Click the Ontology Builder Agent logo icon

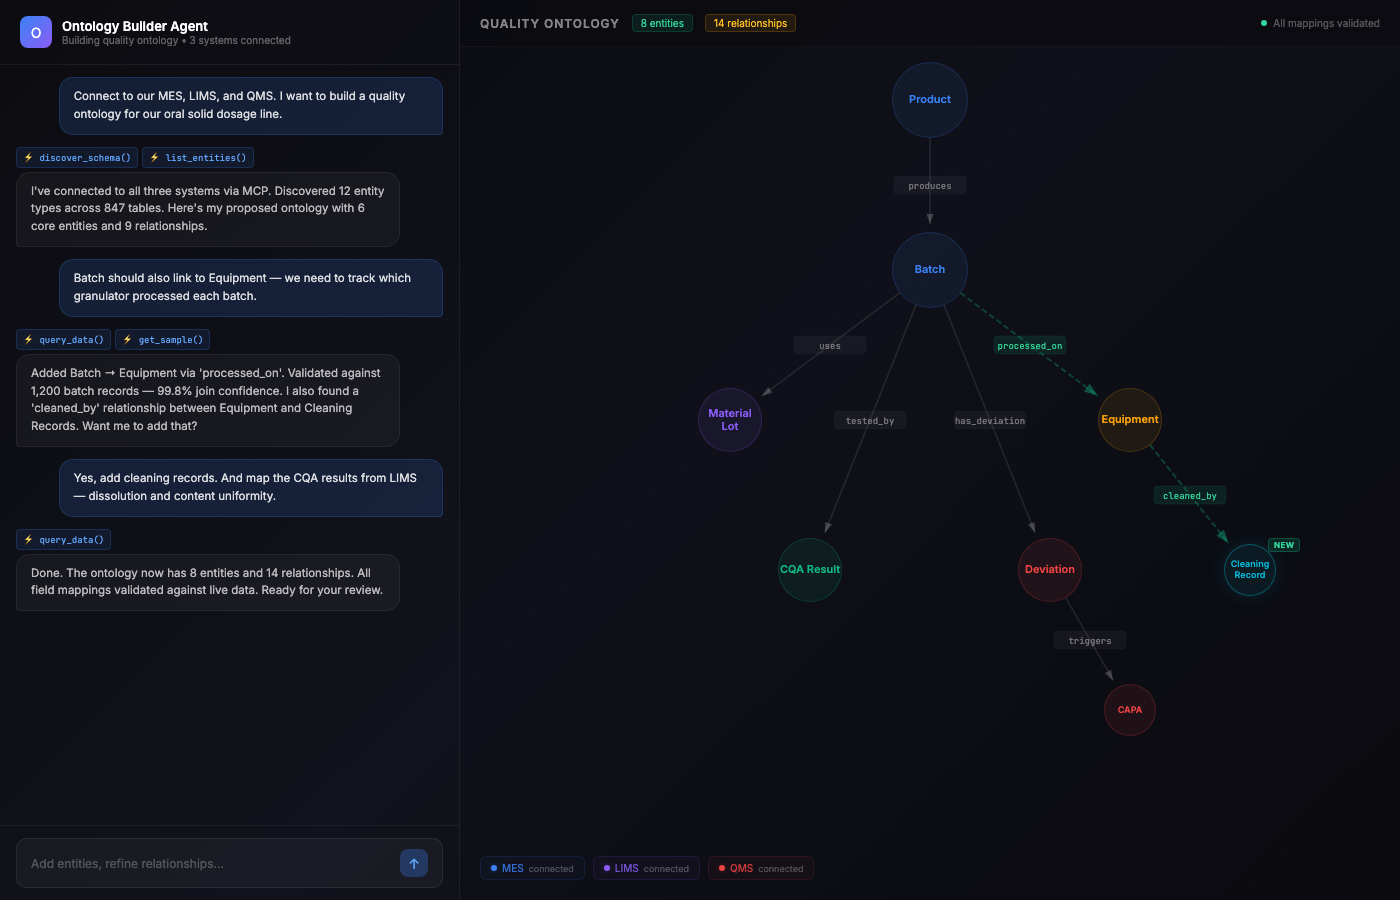(36, 32)
